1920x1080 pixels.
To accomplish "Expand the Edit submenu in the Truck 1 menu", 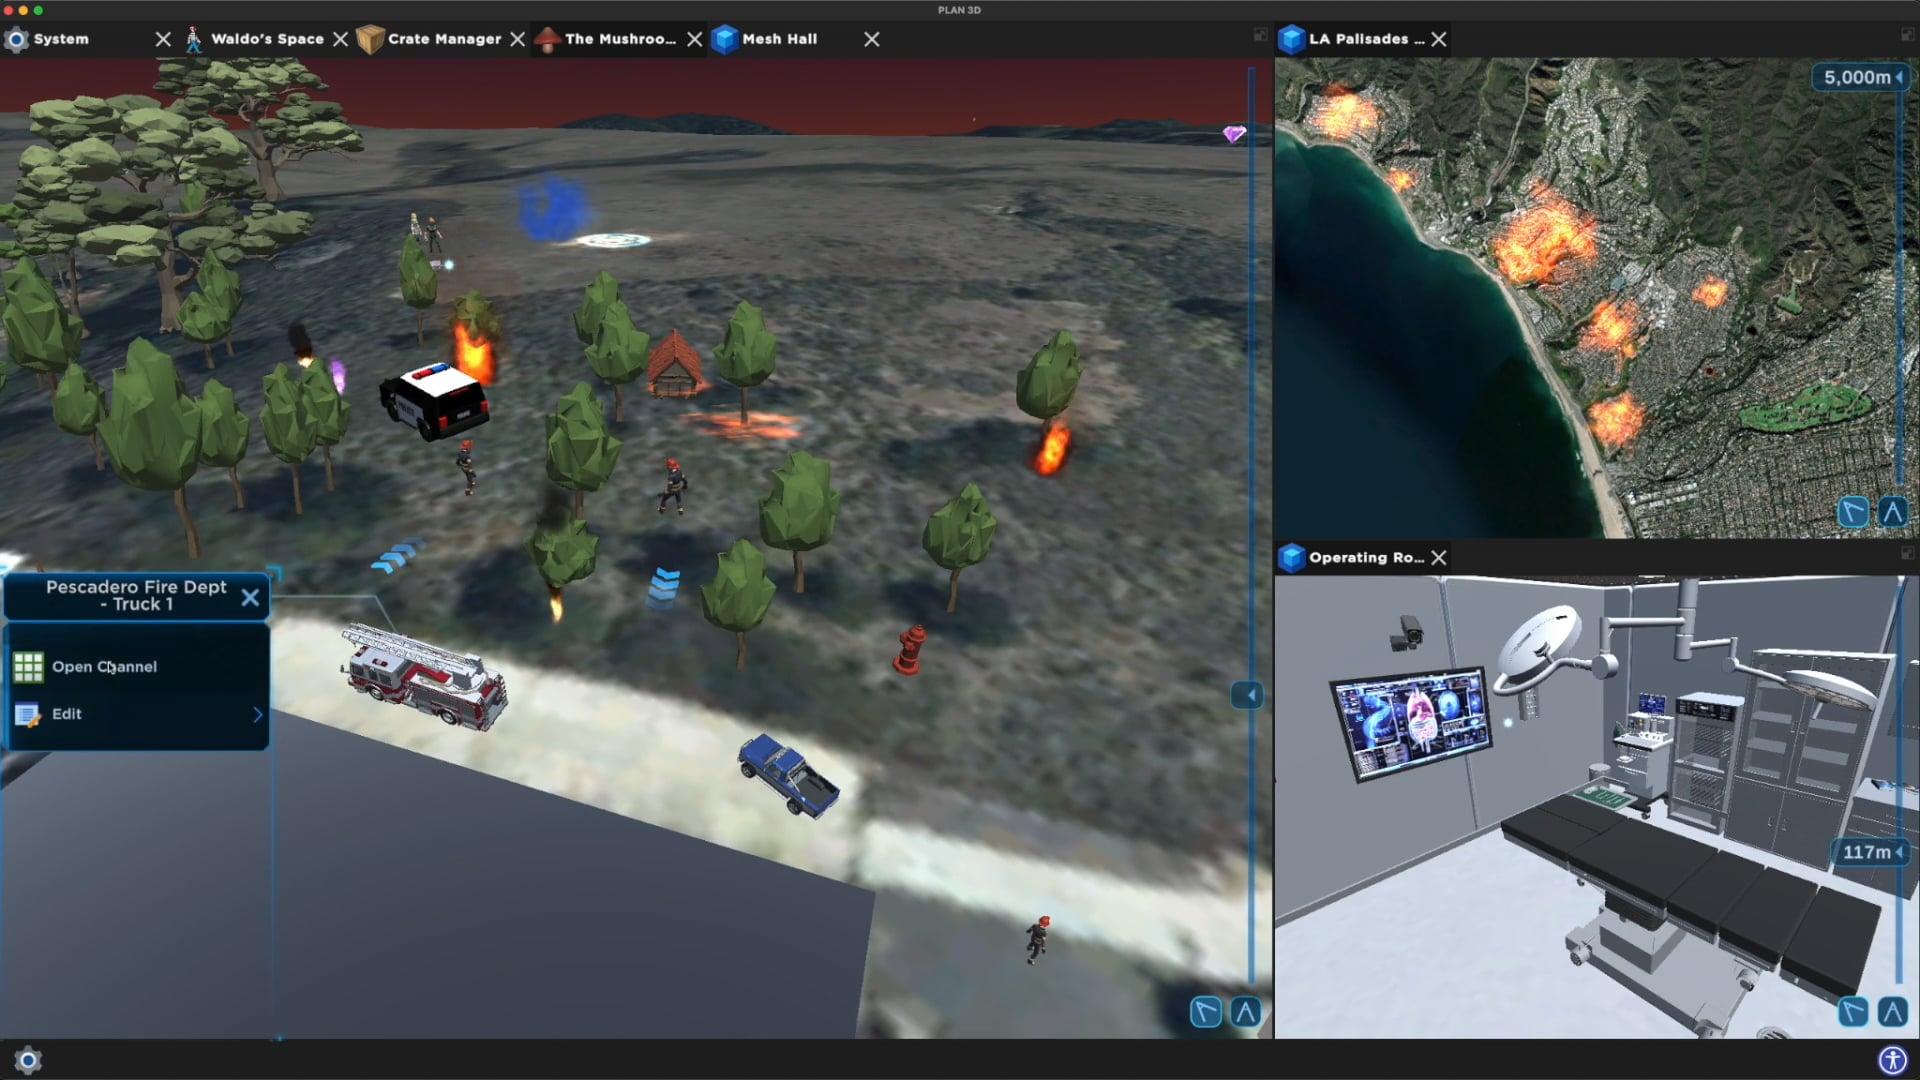I will coord(257,715).
